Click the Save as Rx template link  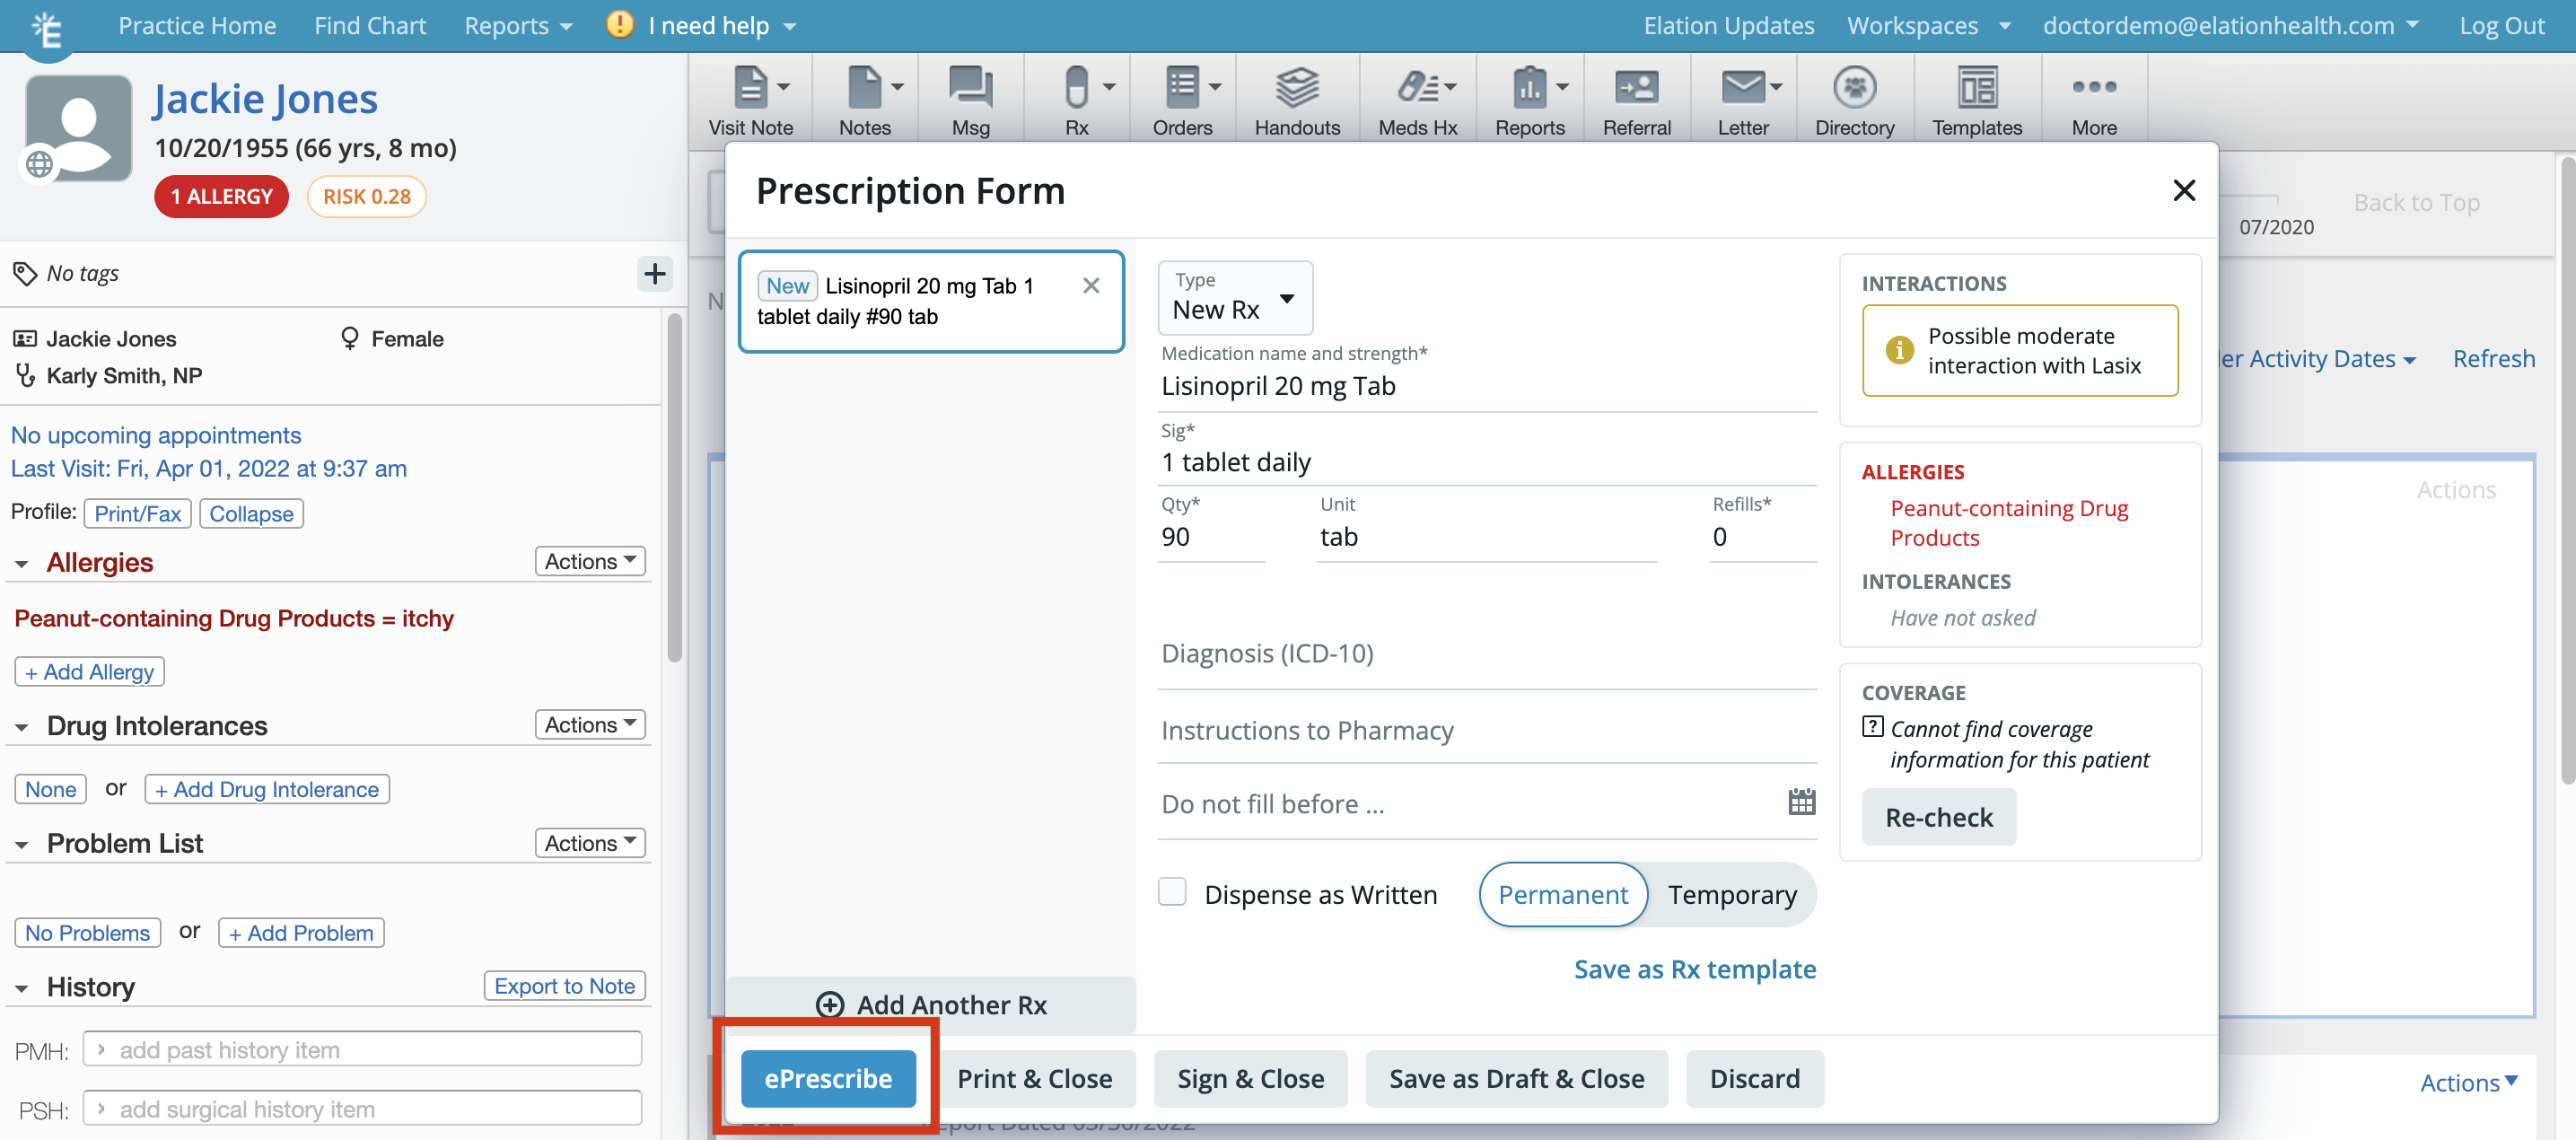1694,969
